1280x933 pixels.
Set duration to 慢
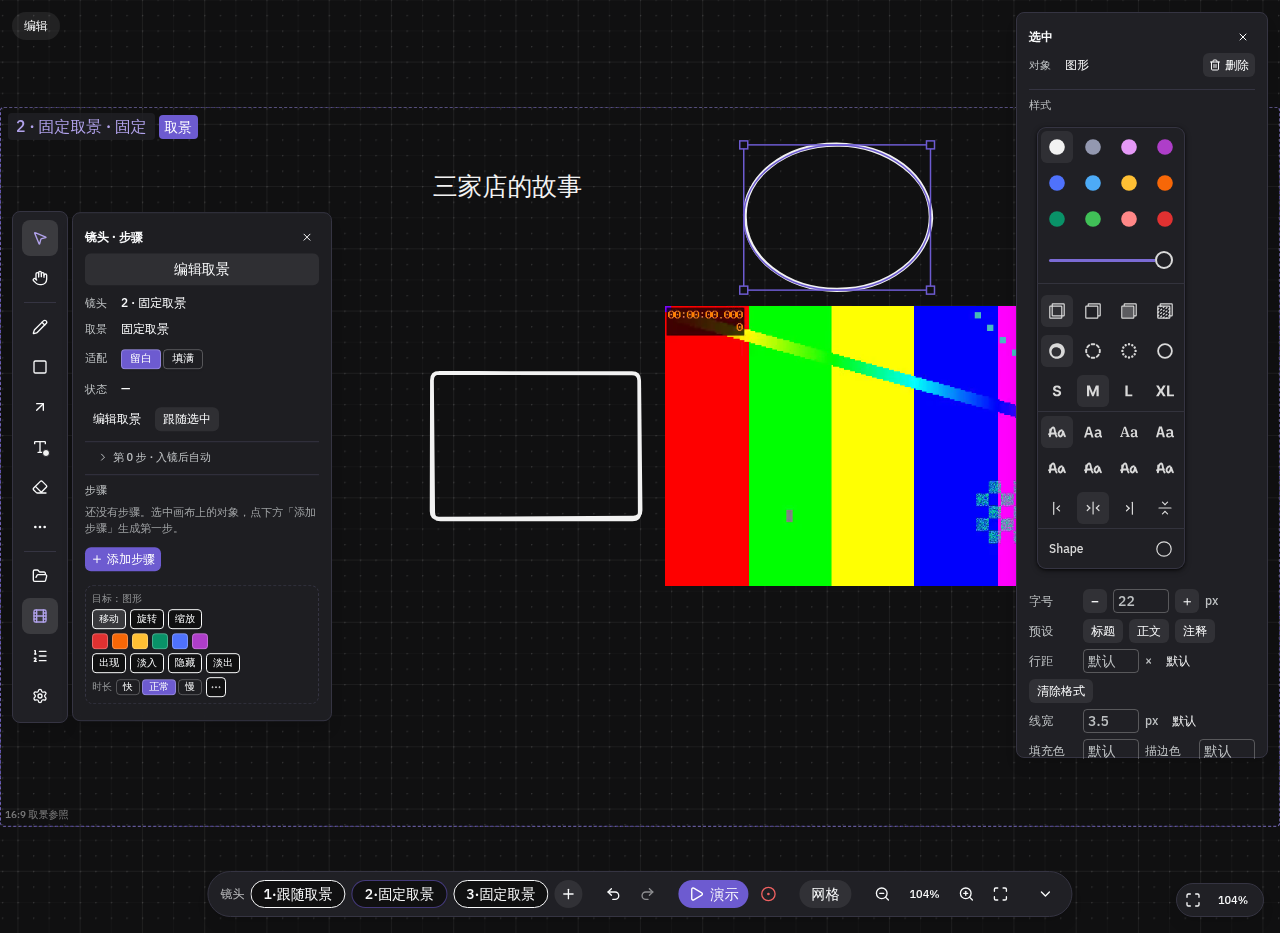tap(190, 687)
